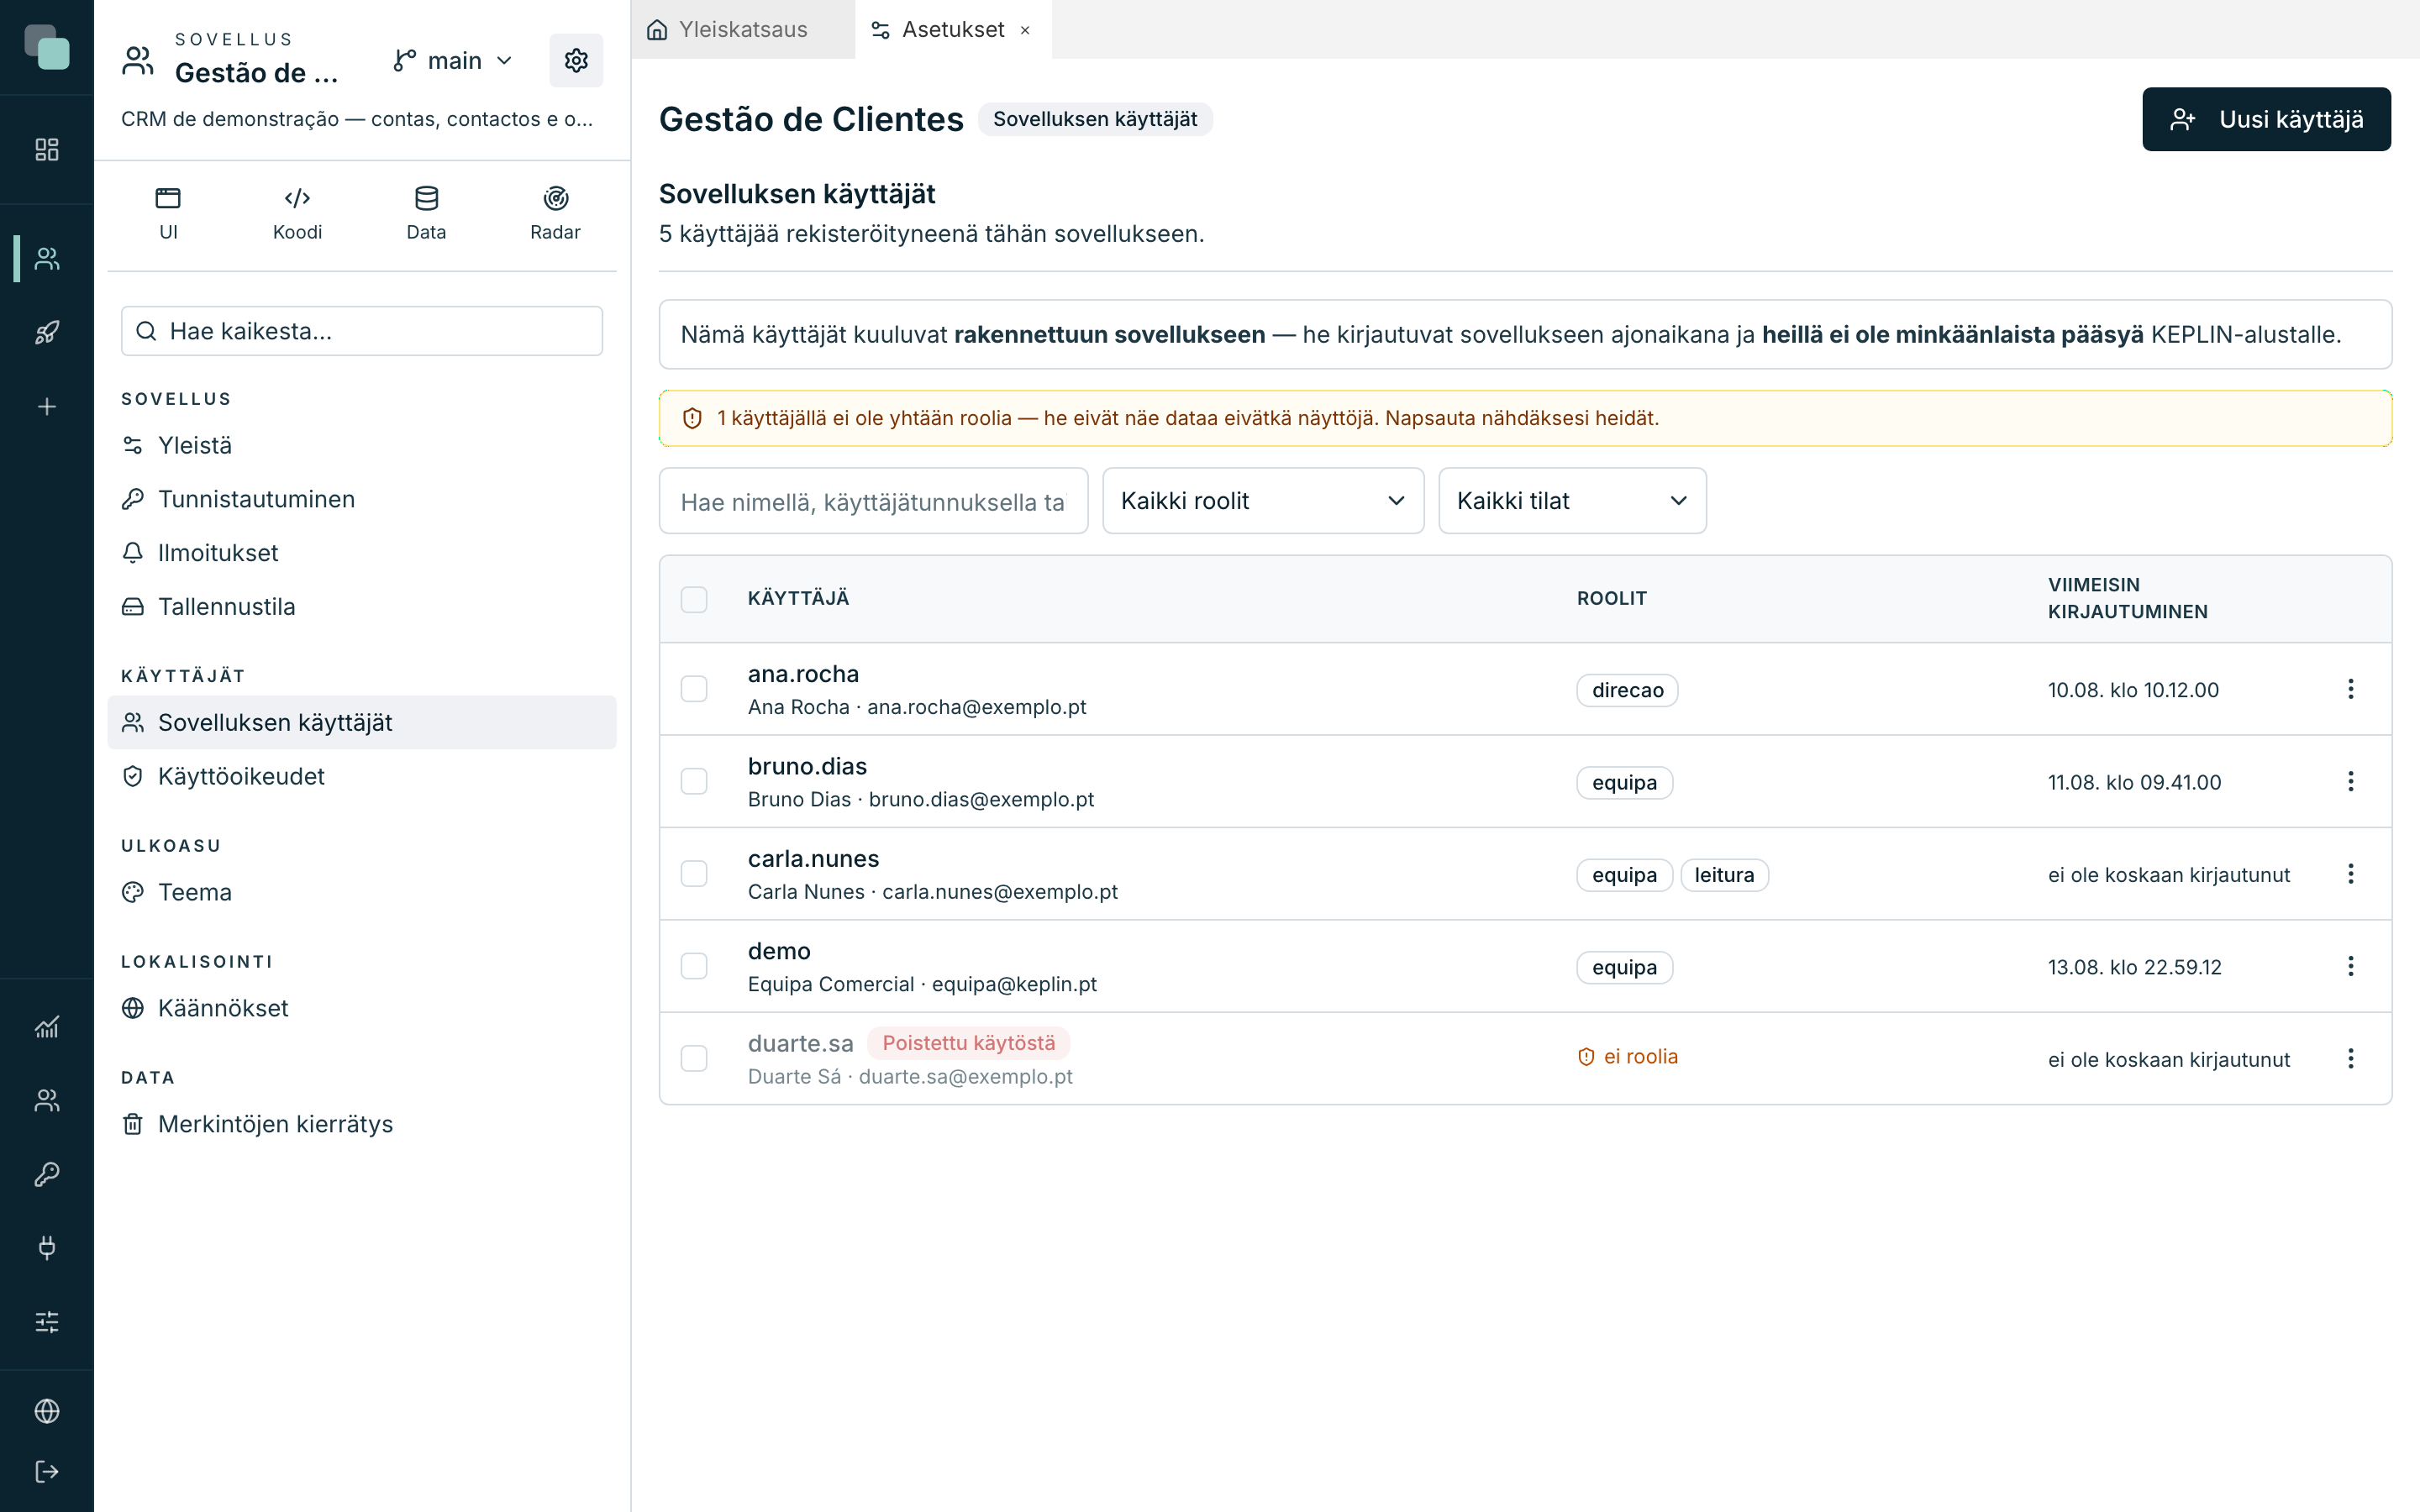Viewport: 2420px width, 1512px height.
Task: Click the logout icon in left rail
Action: 47,1472
